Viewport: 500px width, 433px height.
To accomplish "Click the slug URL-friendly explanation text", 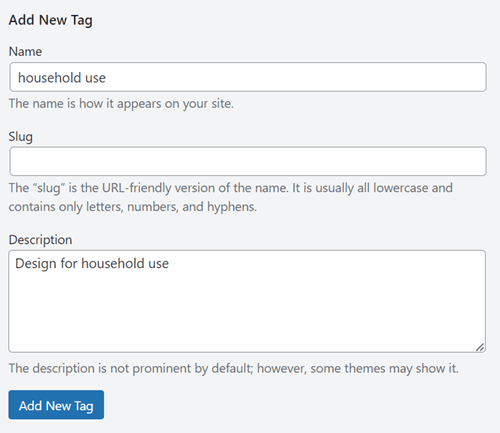I will 231,197.
